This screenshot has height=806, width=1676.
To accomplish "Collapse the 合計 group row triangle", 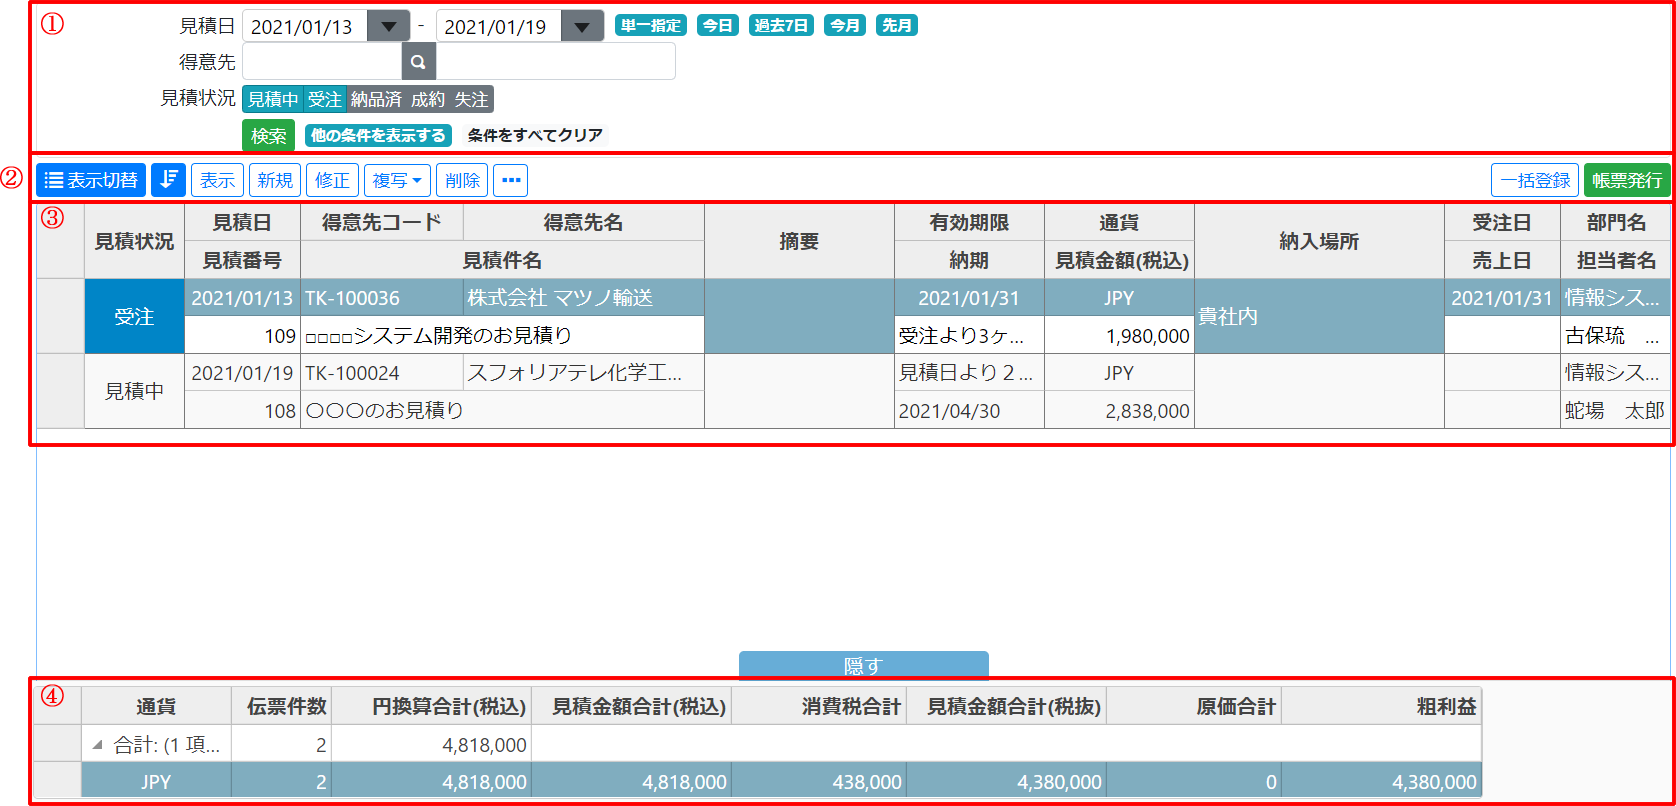I will 98,745.
